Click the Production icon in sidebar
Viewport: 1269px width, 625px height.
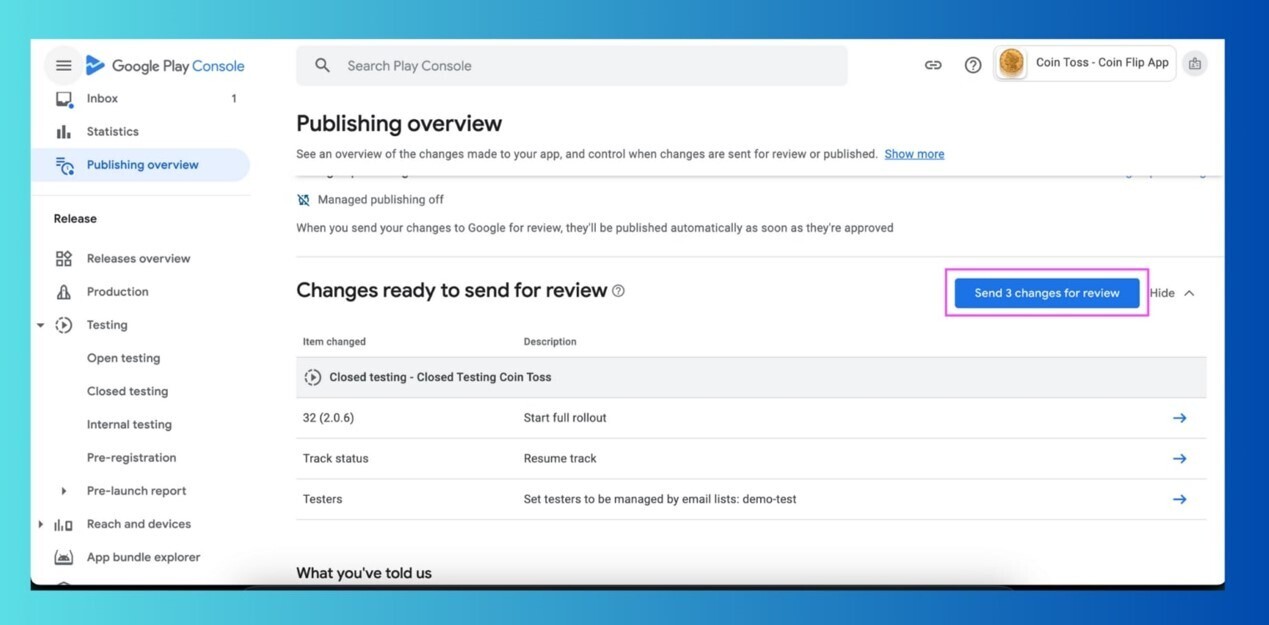[x=64, y=292]
